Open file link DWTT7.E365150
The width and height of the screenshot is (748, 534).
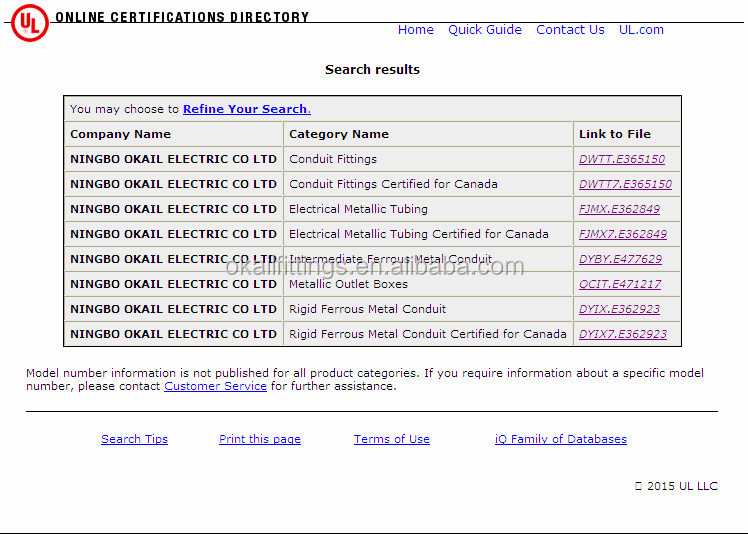click(625, 184)
